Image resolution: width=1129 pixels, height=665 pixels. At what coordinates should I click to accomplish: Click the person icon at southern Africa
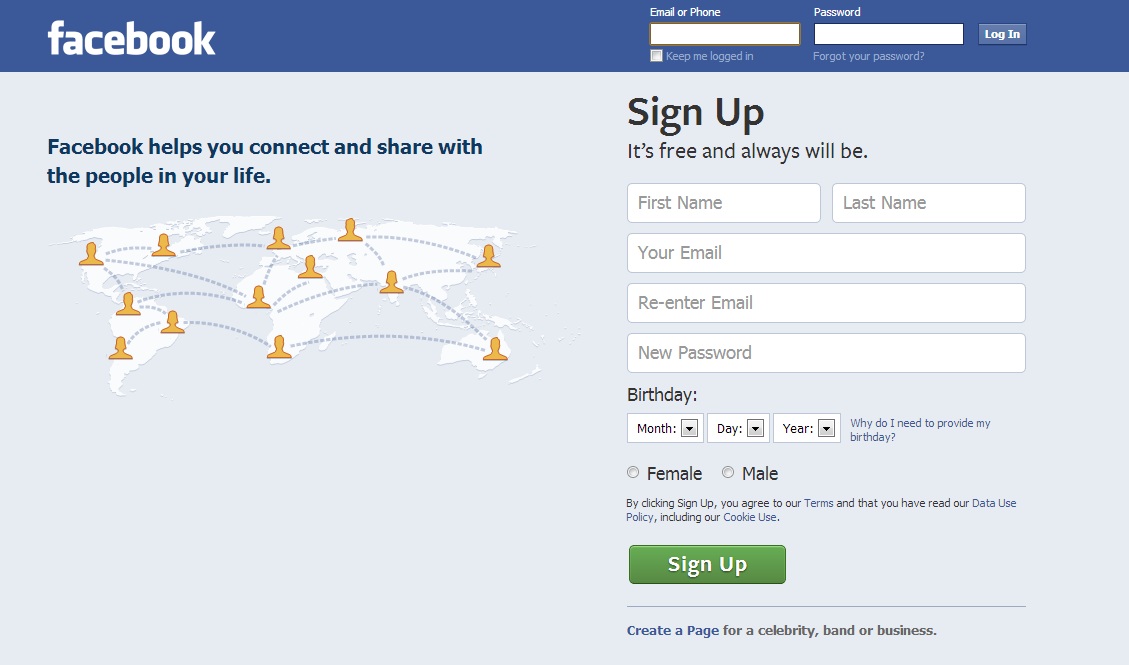(x=279, y=346)
